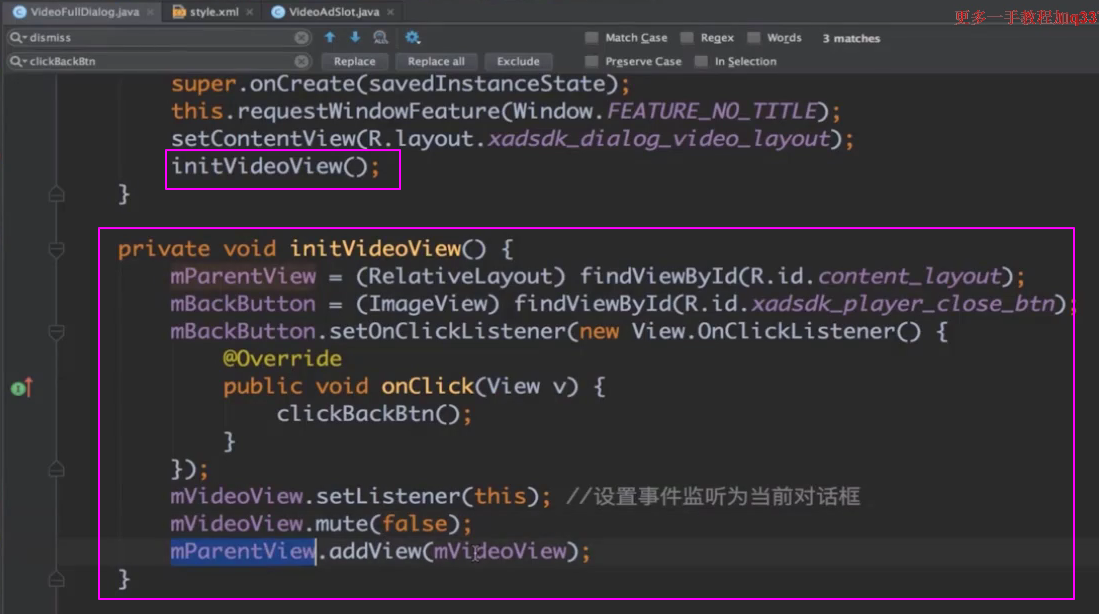Check the Preserve Case option
This screenshot has height=614, width=1099.
pyautogui.click(x=592, y=62)
